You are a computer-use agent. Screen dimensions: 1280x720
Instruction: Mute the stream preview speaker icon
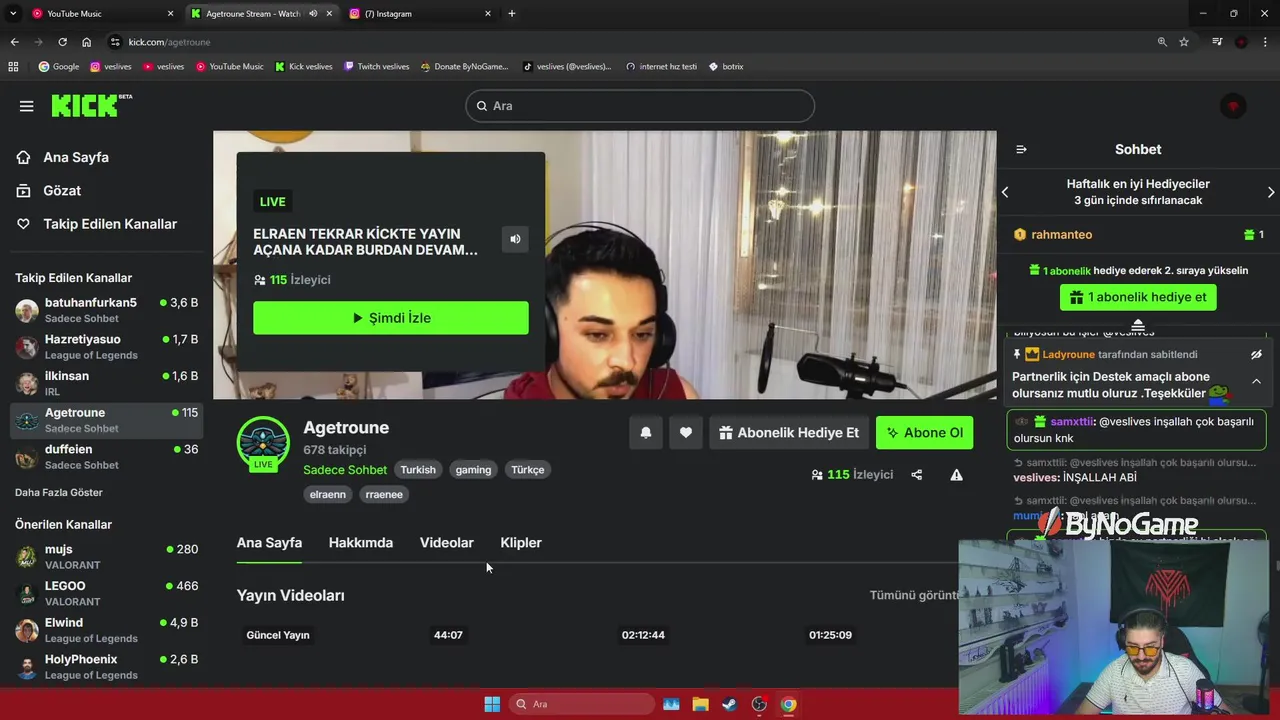515,239
